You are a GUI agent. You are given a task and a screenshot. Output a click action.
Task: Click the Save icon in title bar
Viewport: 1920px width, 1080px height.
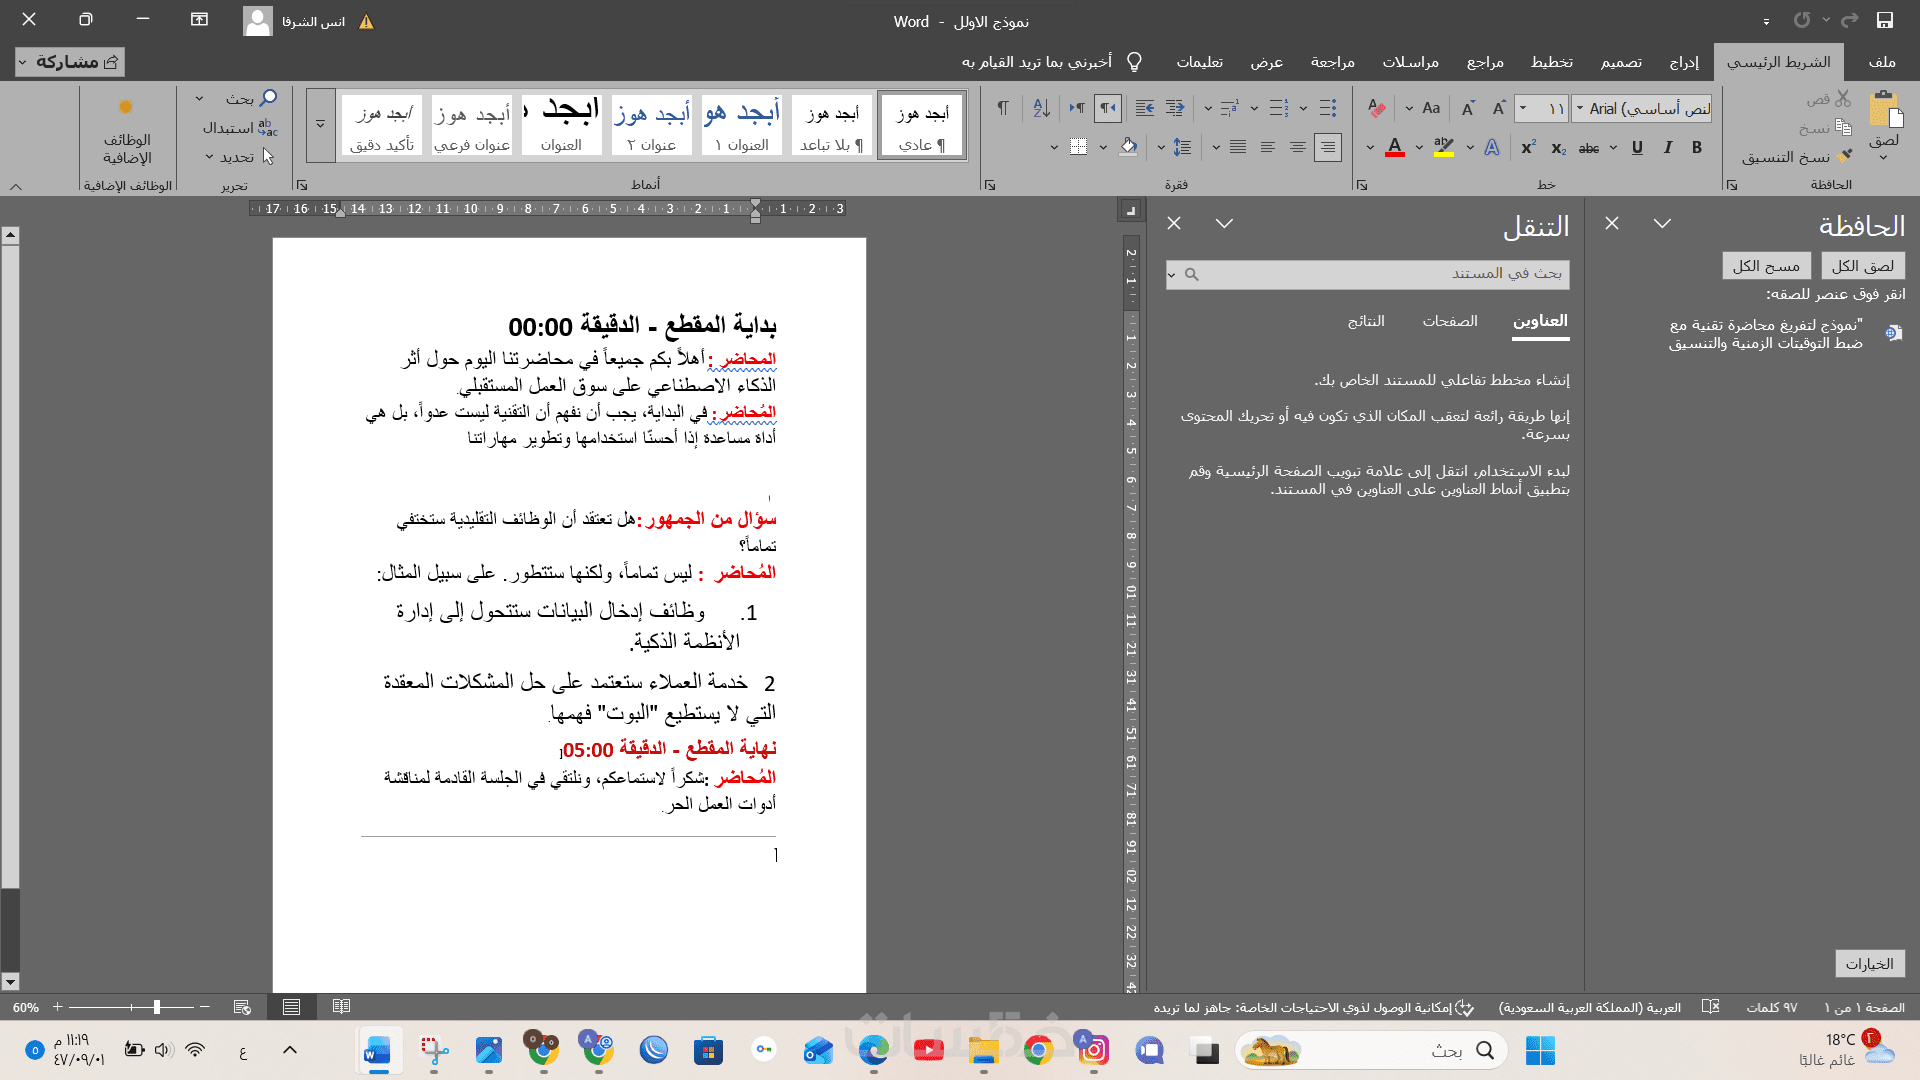coord(1884,20)
